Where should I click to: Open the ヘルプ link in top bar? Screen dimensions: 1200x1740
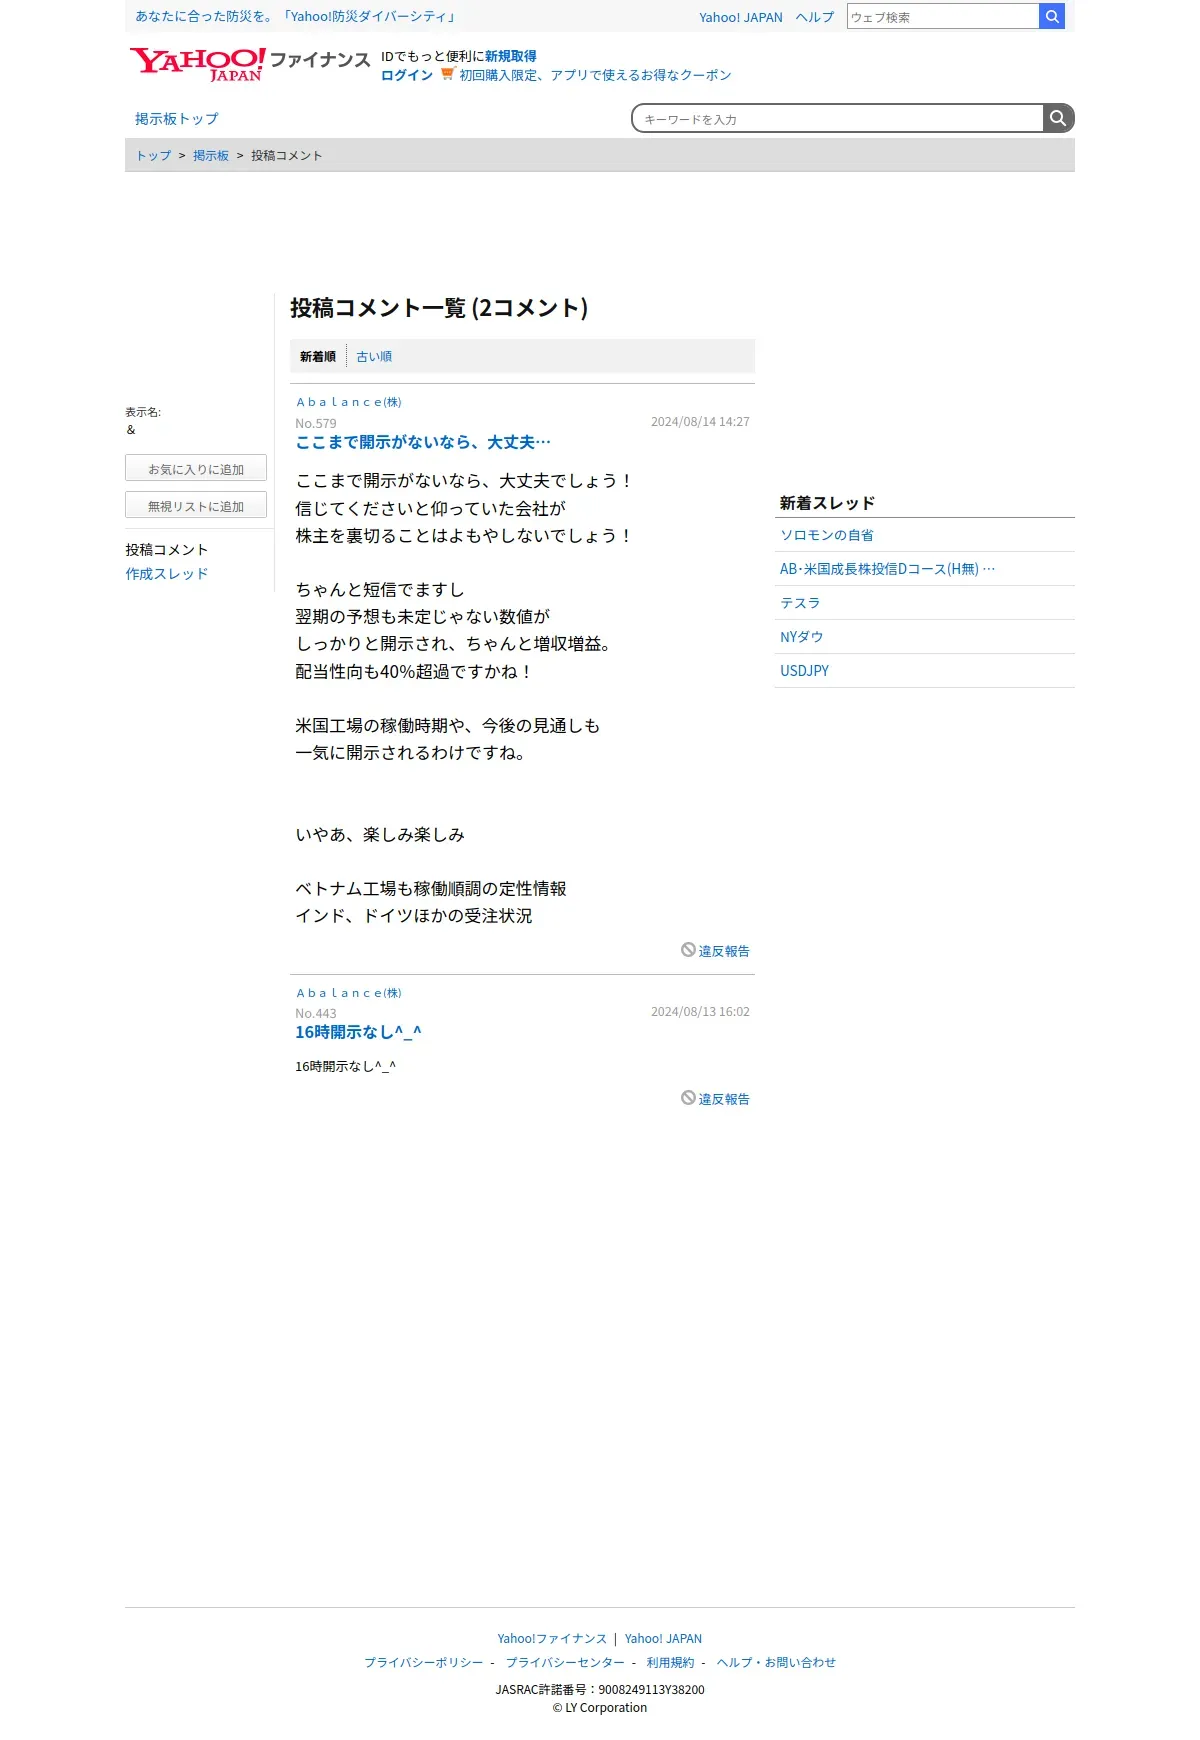click(x=815, y=17)
